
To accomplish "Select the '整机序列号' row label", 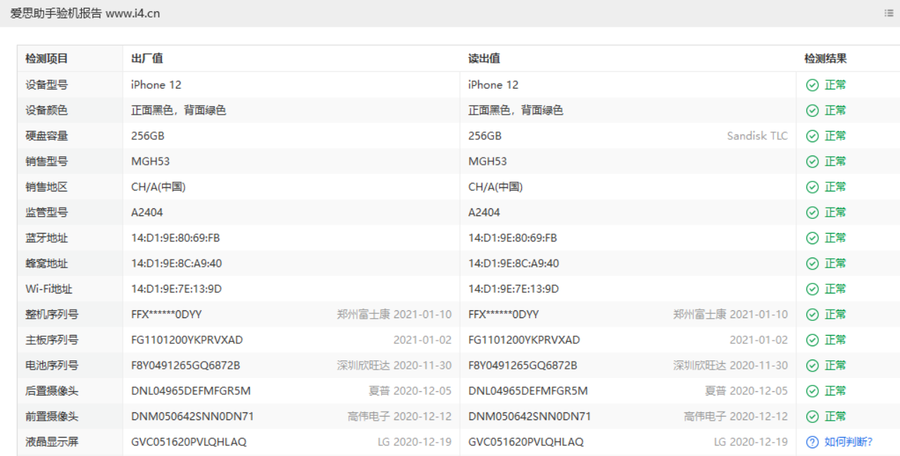I will pyautogui.click(x=52, y=315).
